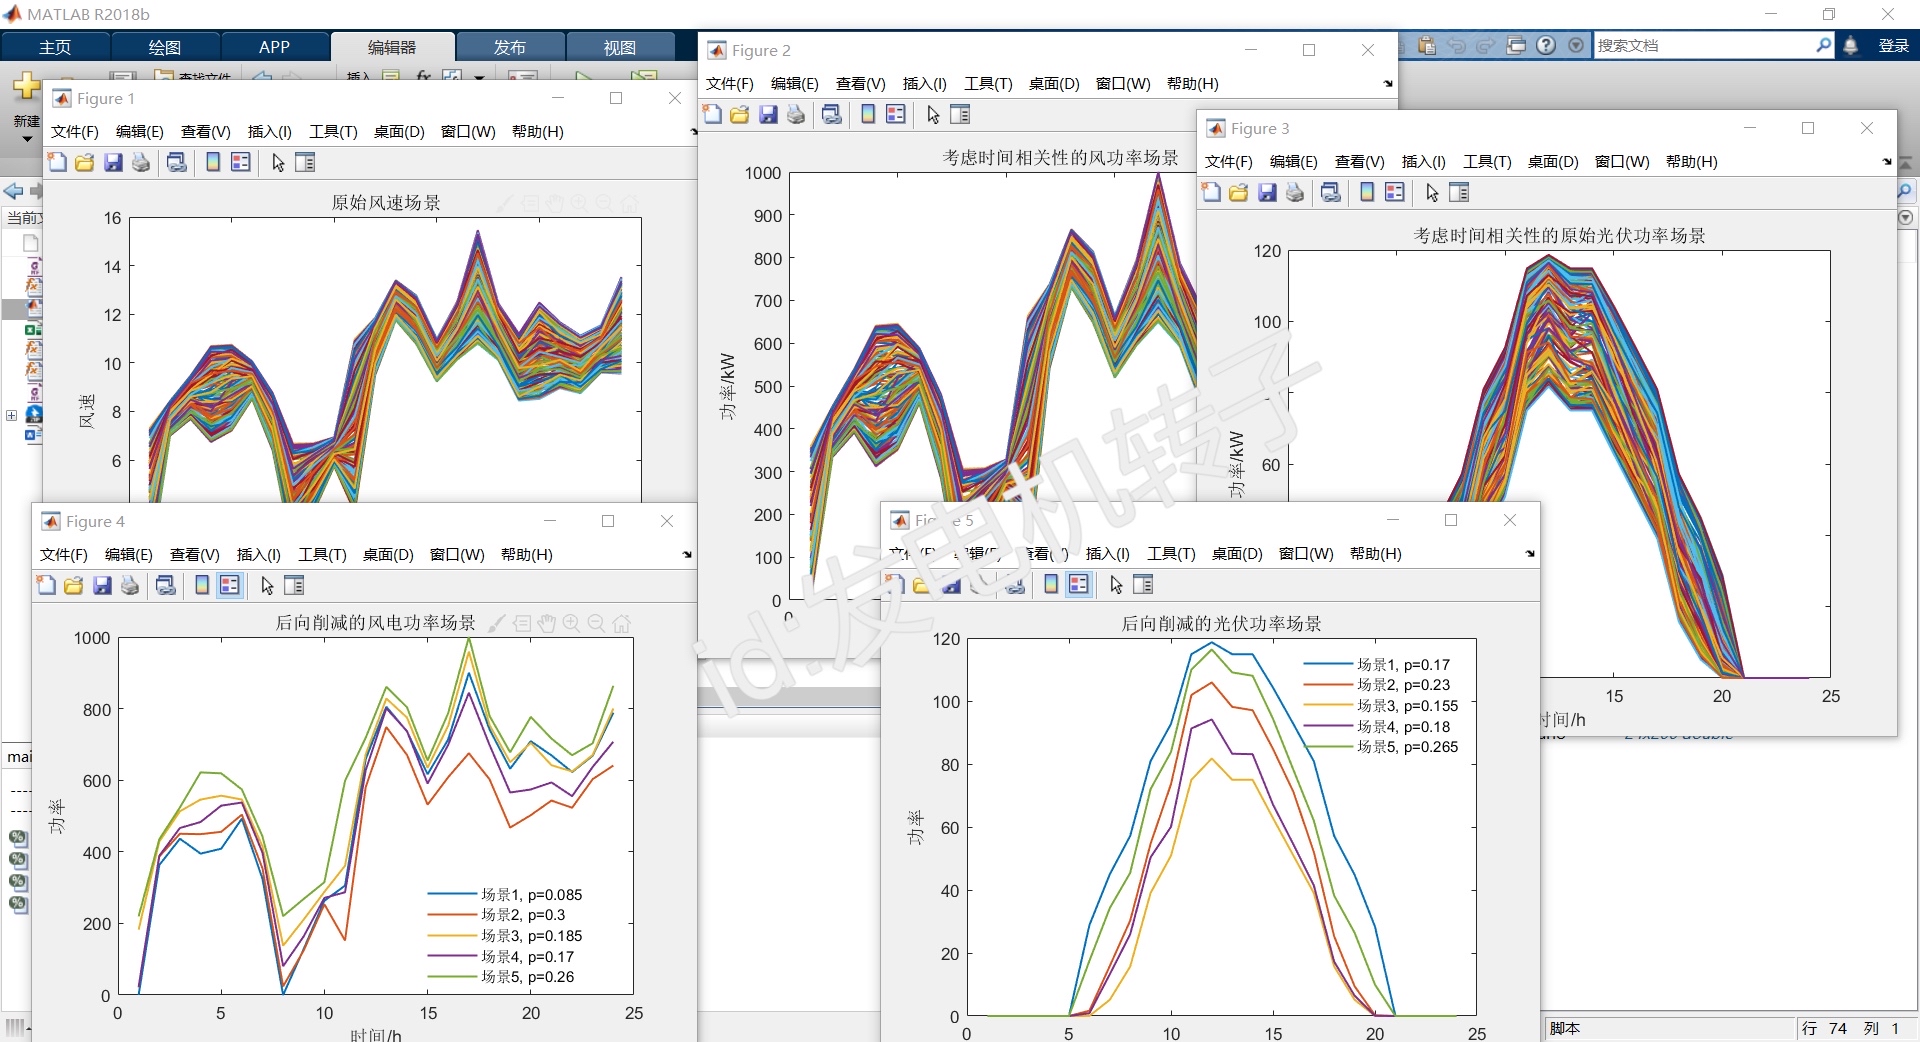Click back arrow in current folder toolbar

pos(13,191)
